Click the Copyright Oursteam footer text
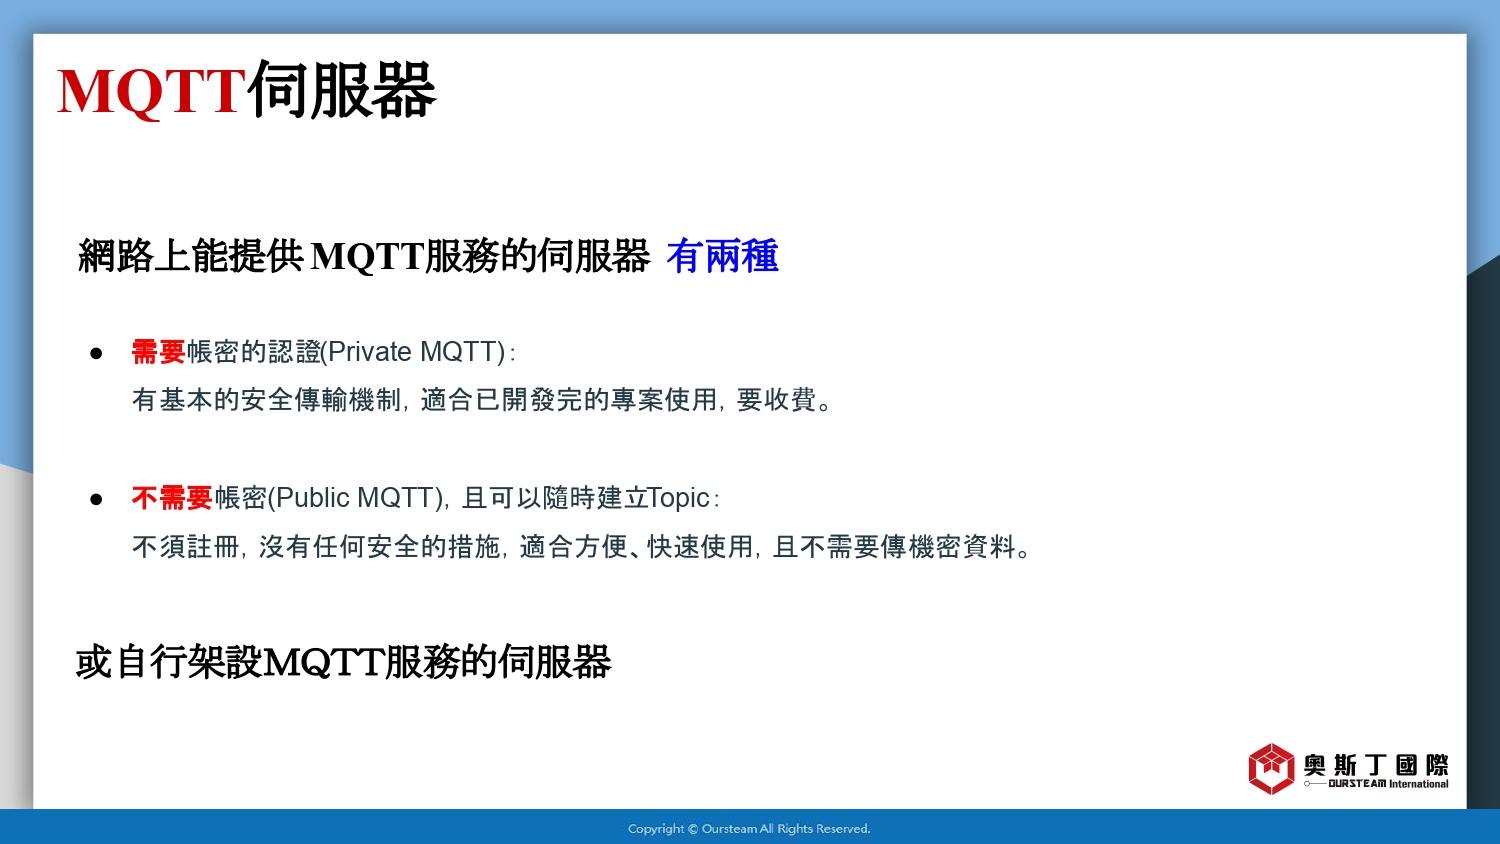The height and width of the screenshot is (844, 1500). pos(749,828)
